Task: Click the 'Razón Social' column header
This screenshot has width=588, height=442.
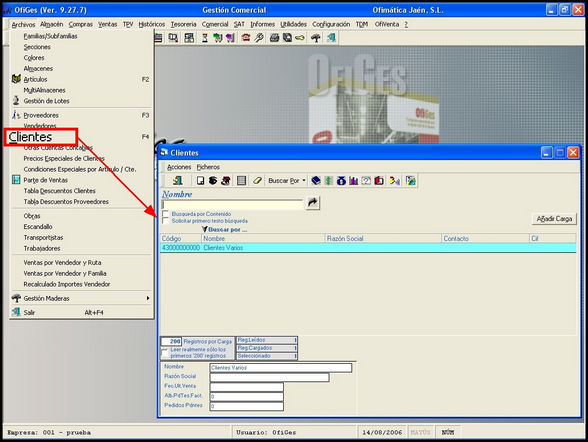Action: coord(383,238)
